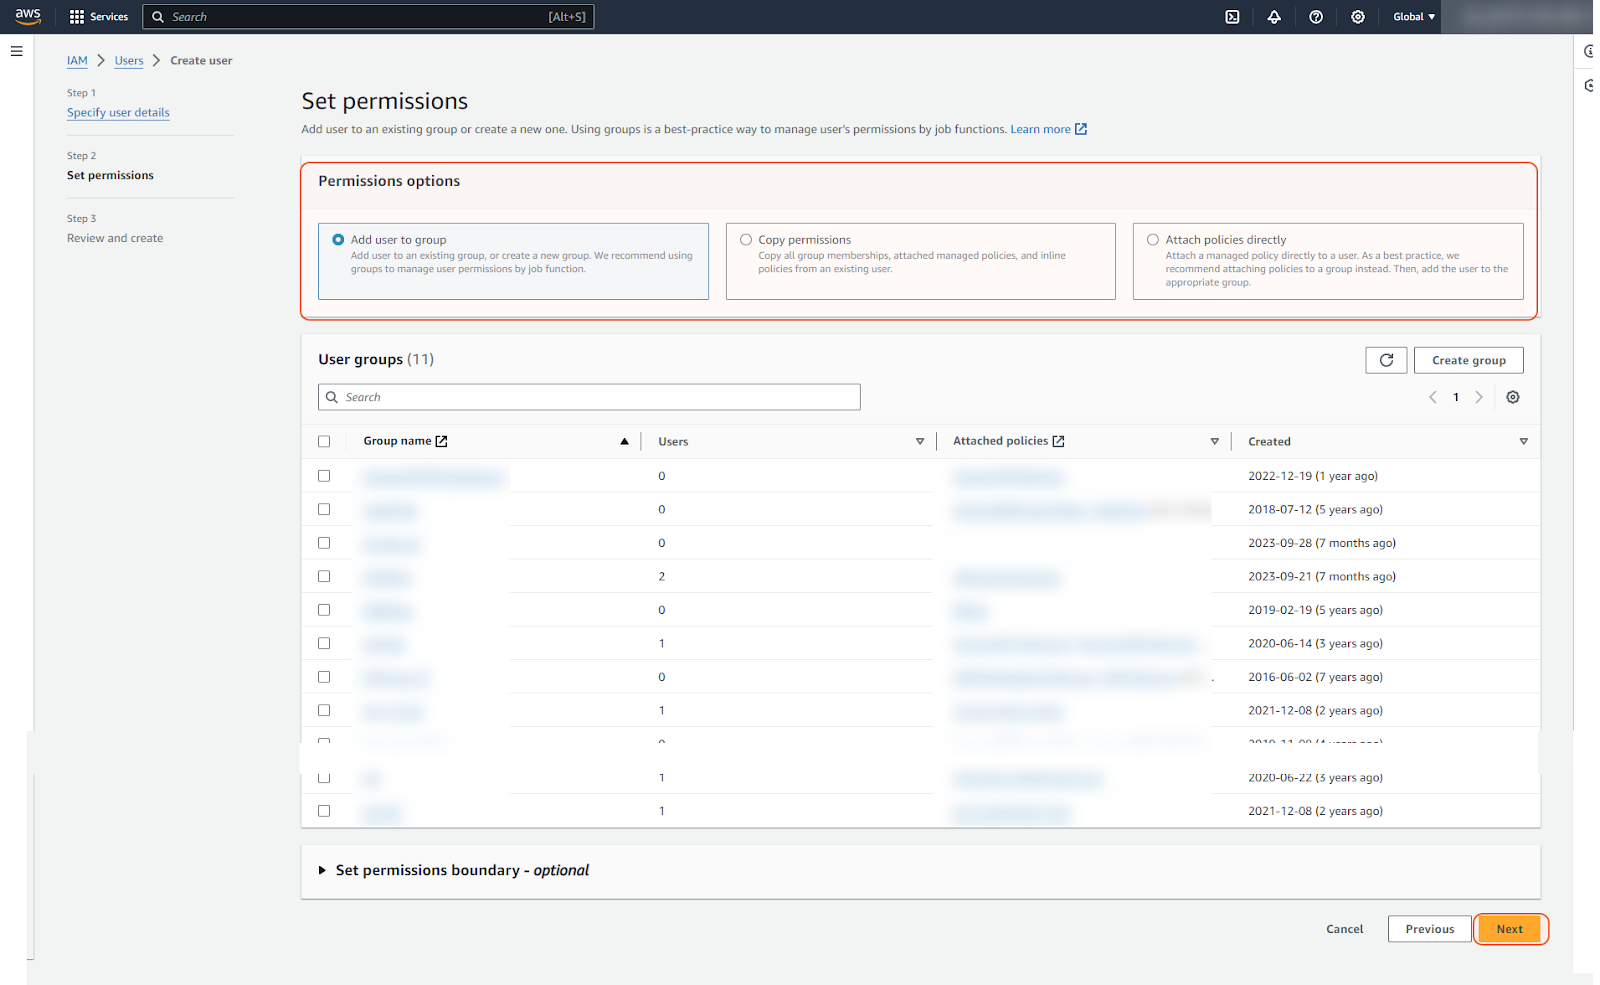Tick the checkbox for the 2022-12-19 group

(x=324, y=476)
